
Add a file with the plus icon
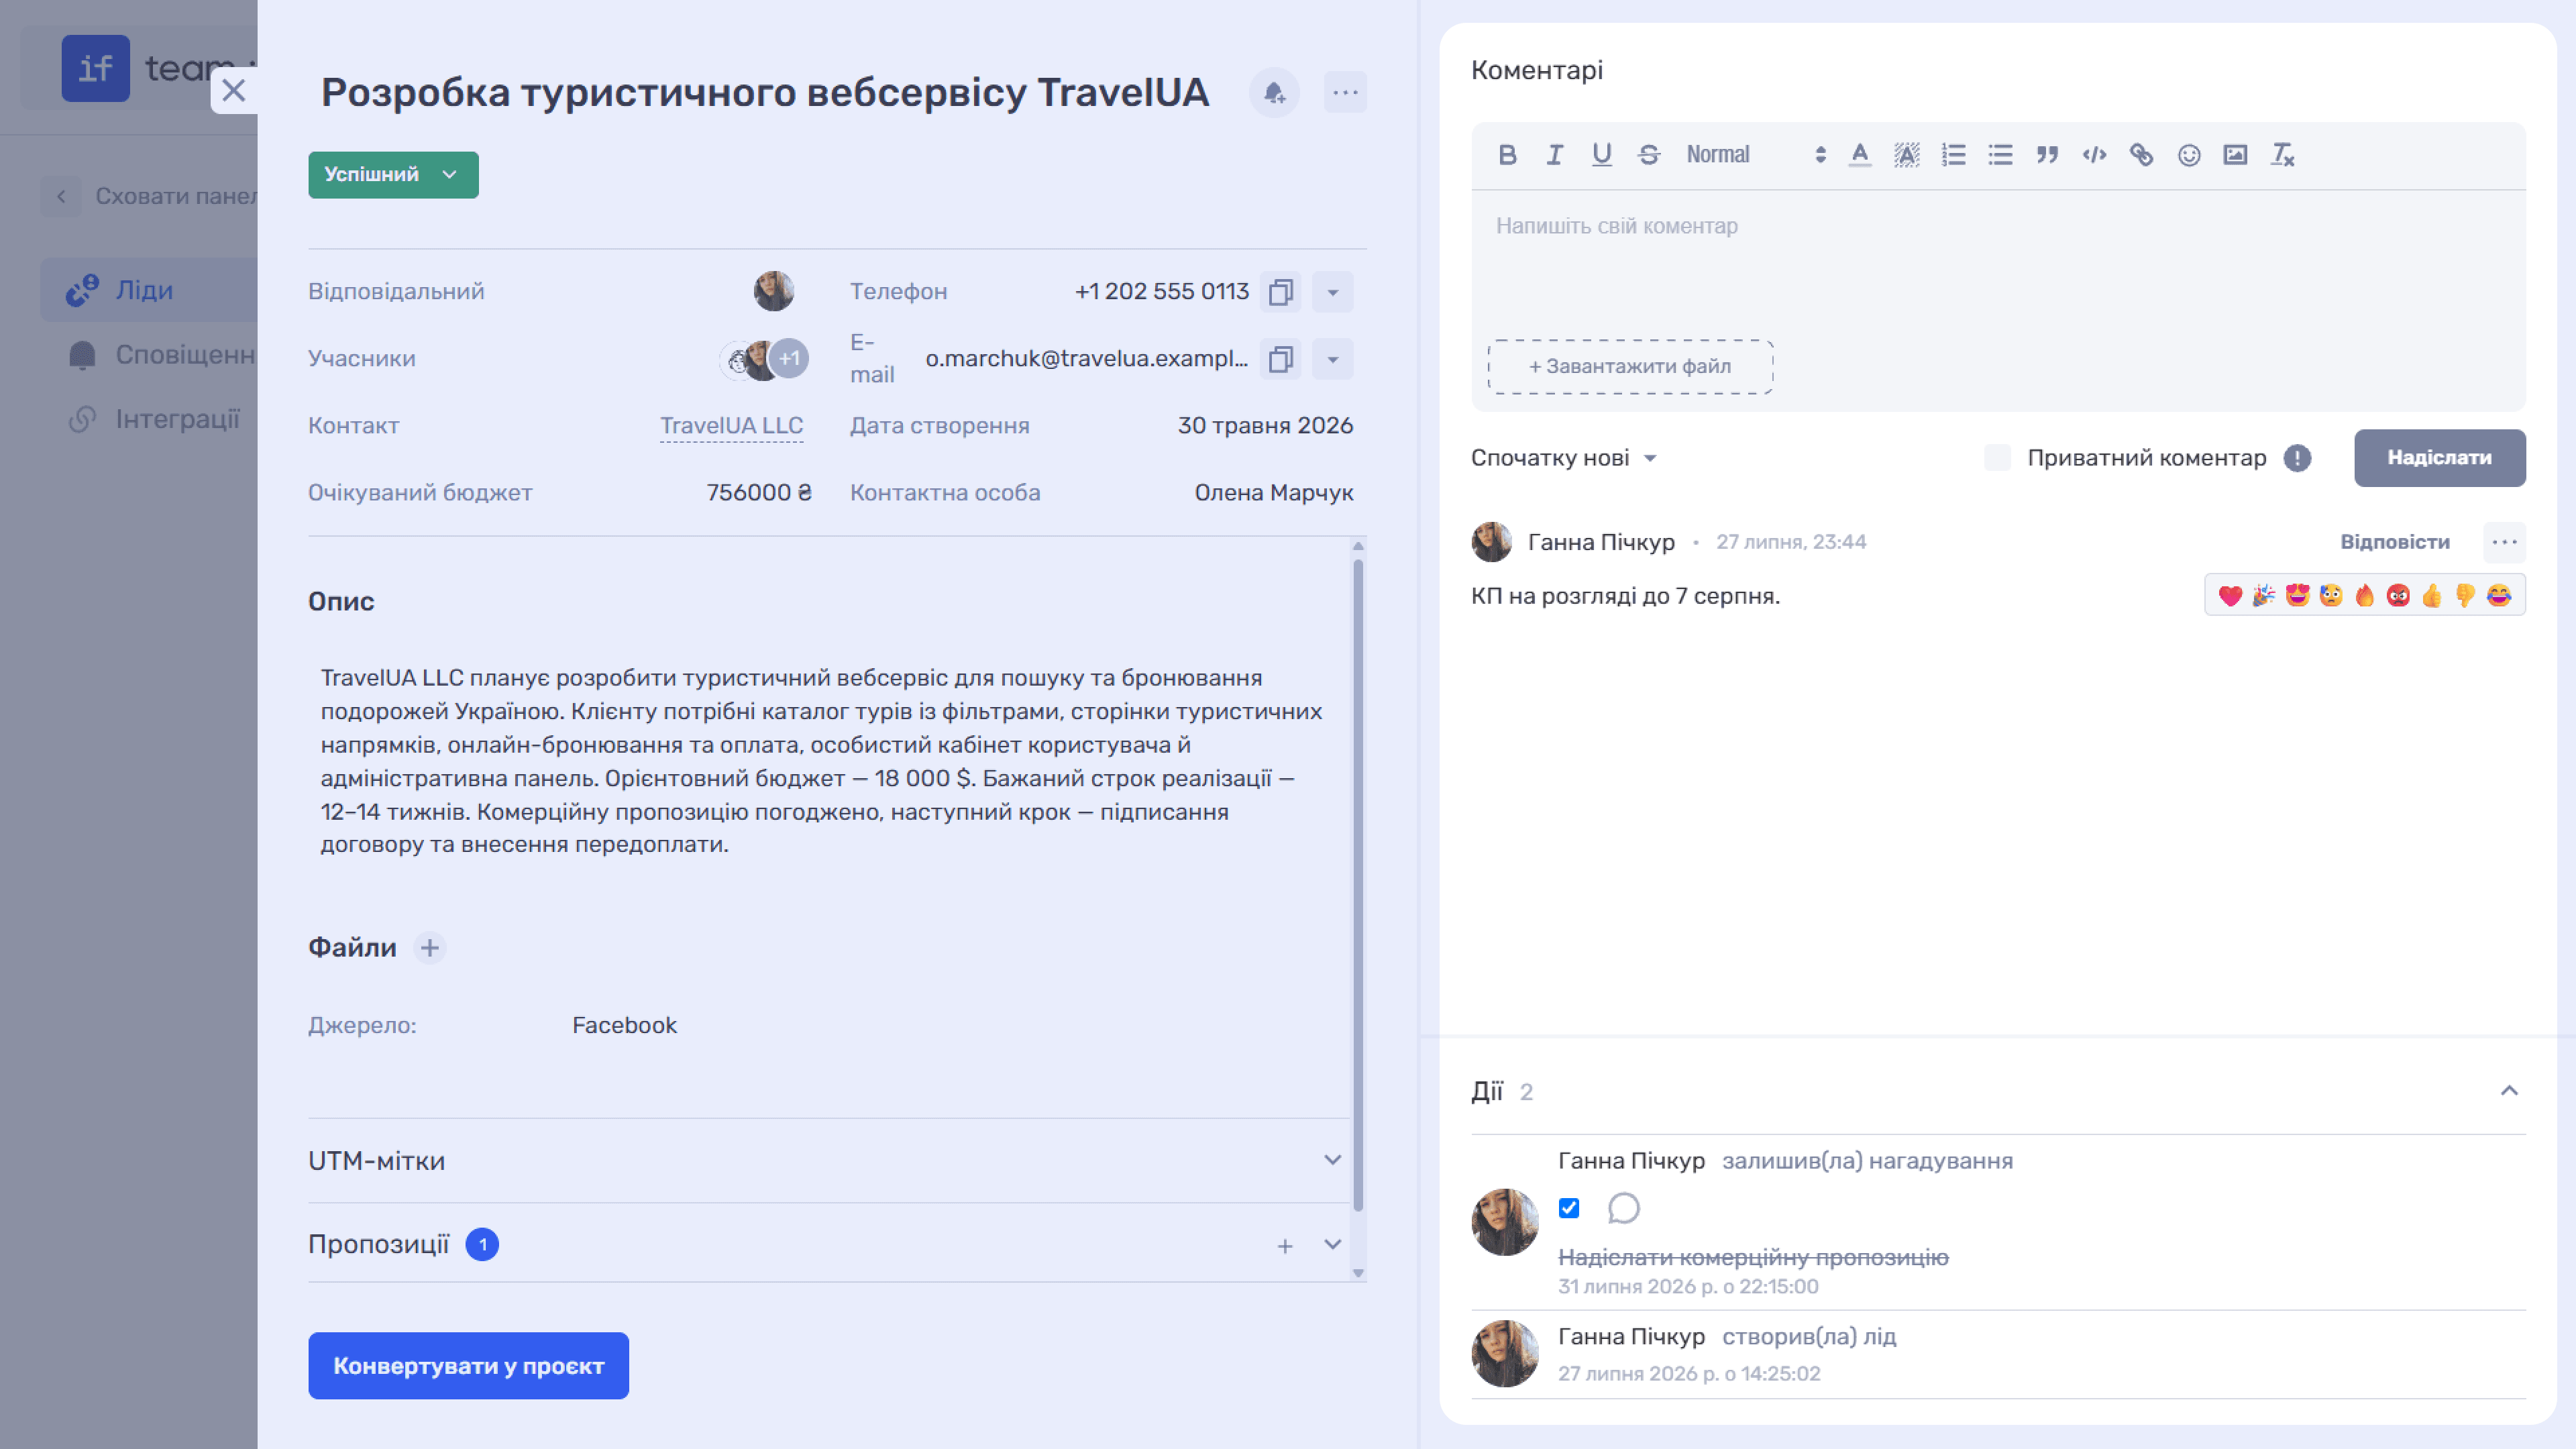429,948
